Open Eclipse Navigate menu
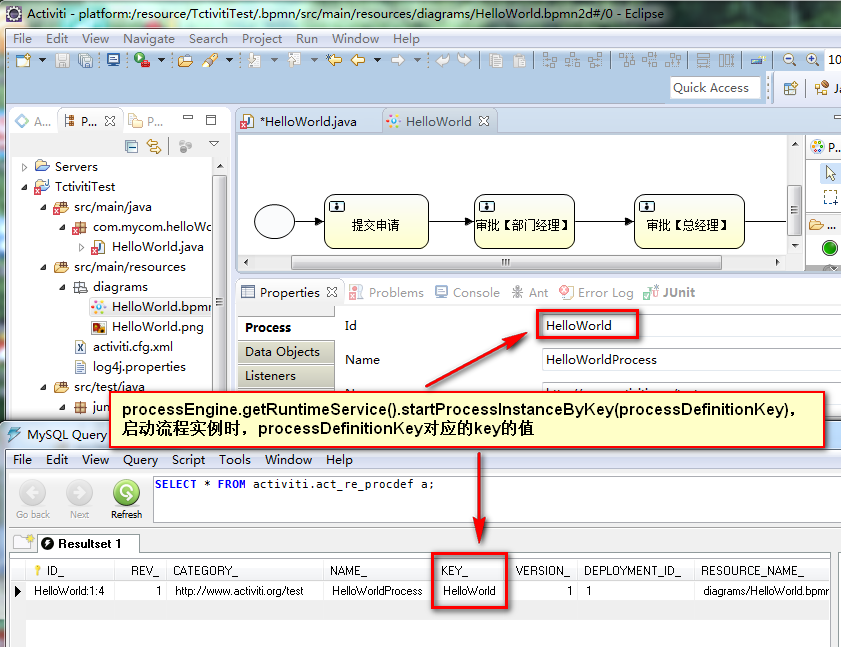Image resolution: width=841 pixels, height=647 pixels. coord(149,39)
